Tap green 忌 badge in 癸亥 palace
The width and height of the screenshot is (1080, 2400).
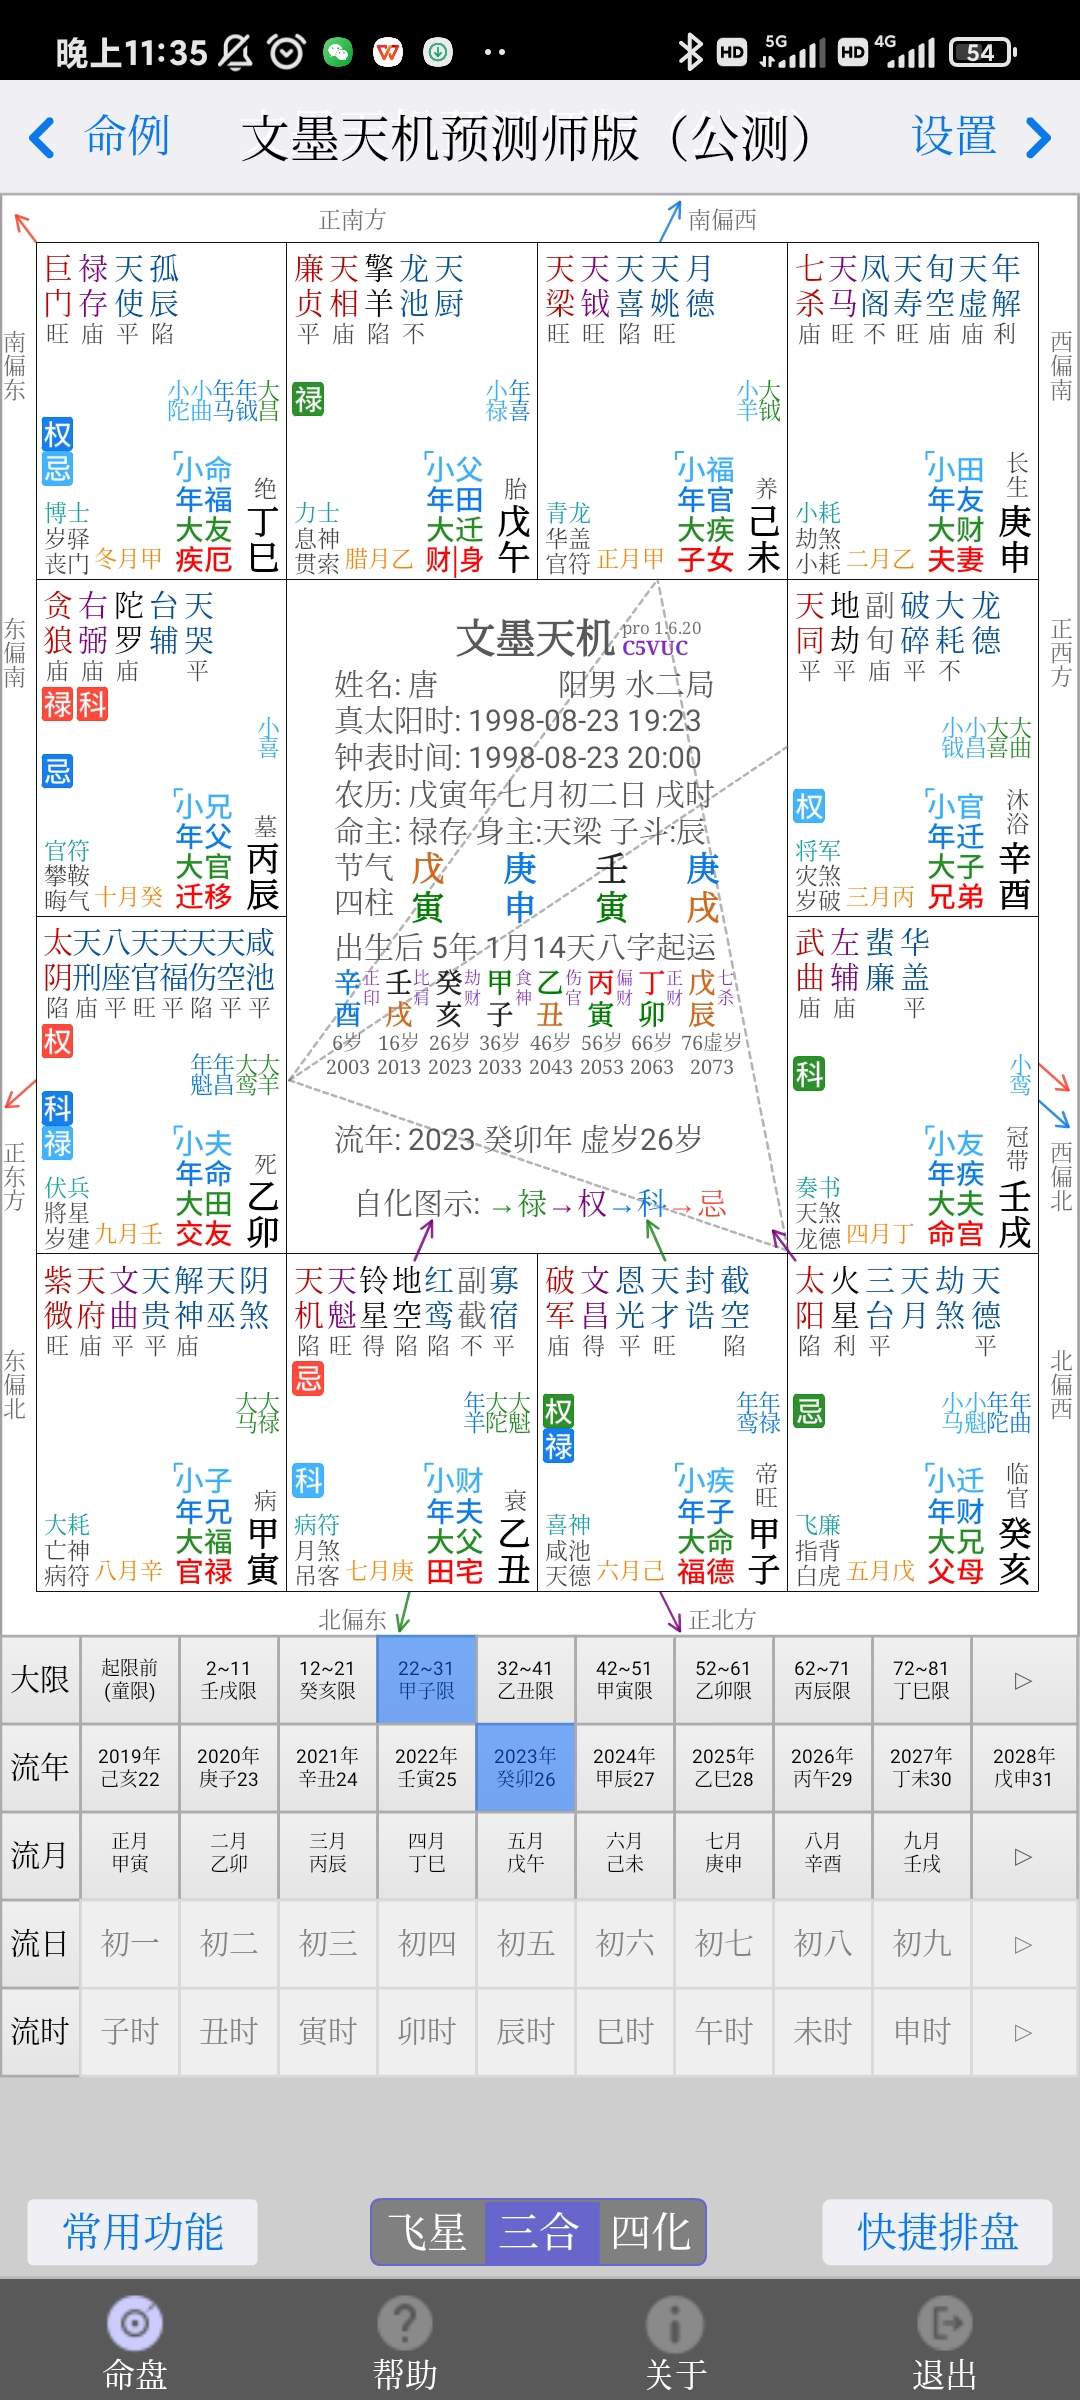point(809,1412)
